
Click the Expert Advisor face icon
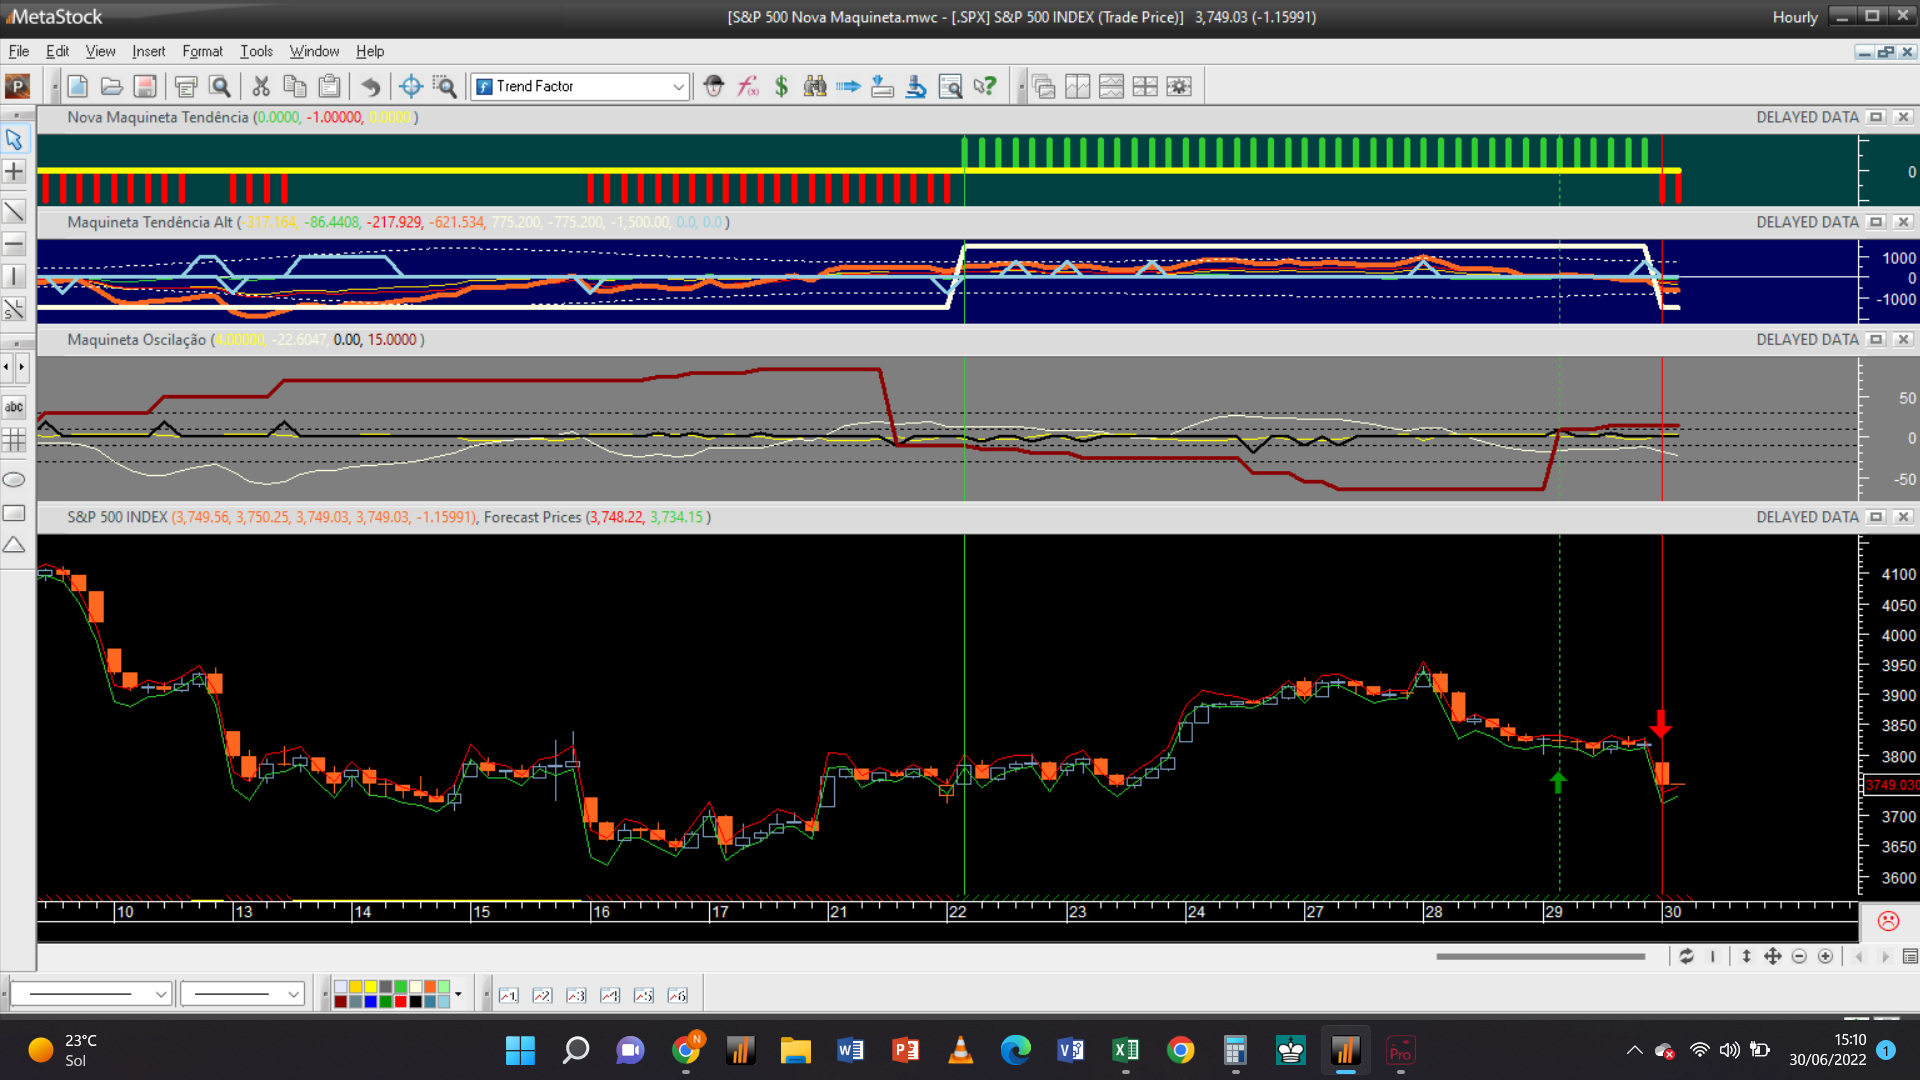click(713, 87)
